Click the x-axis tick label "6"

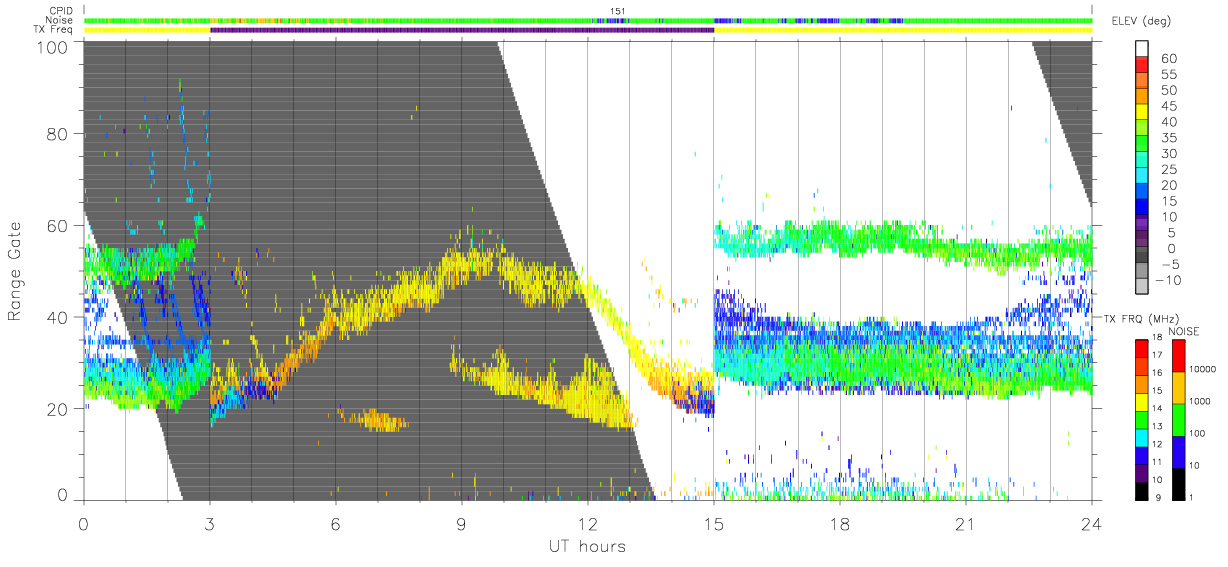click(x=335, y=523)
